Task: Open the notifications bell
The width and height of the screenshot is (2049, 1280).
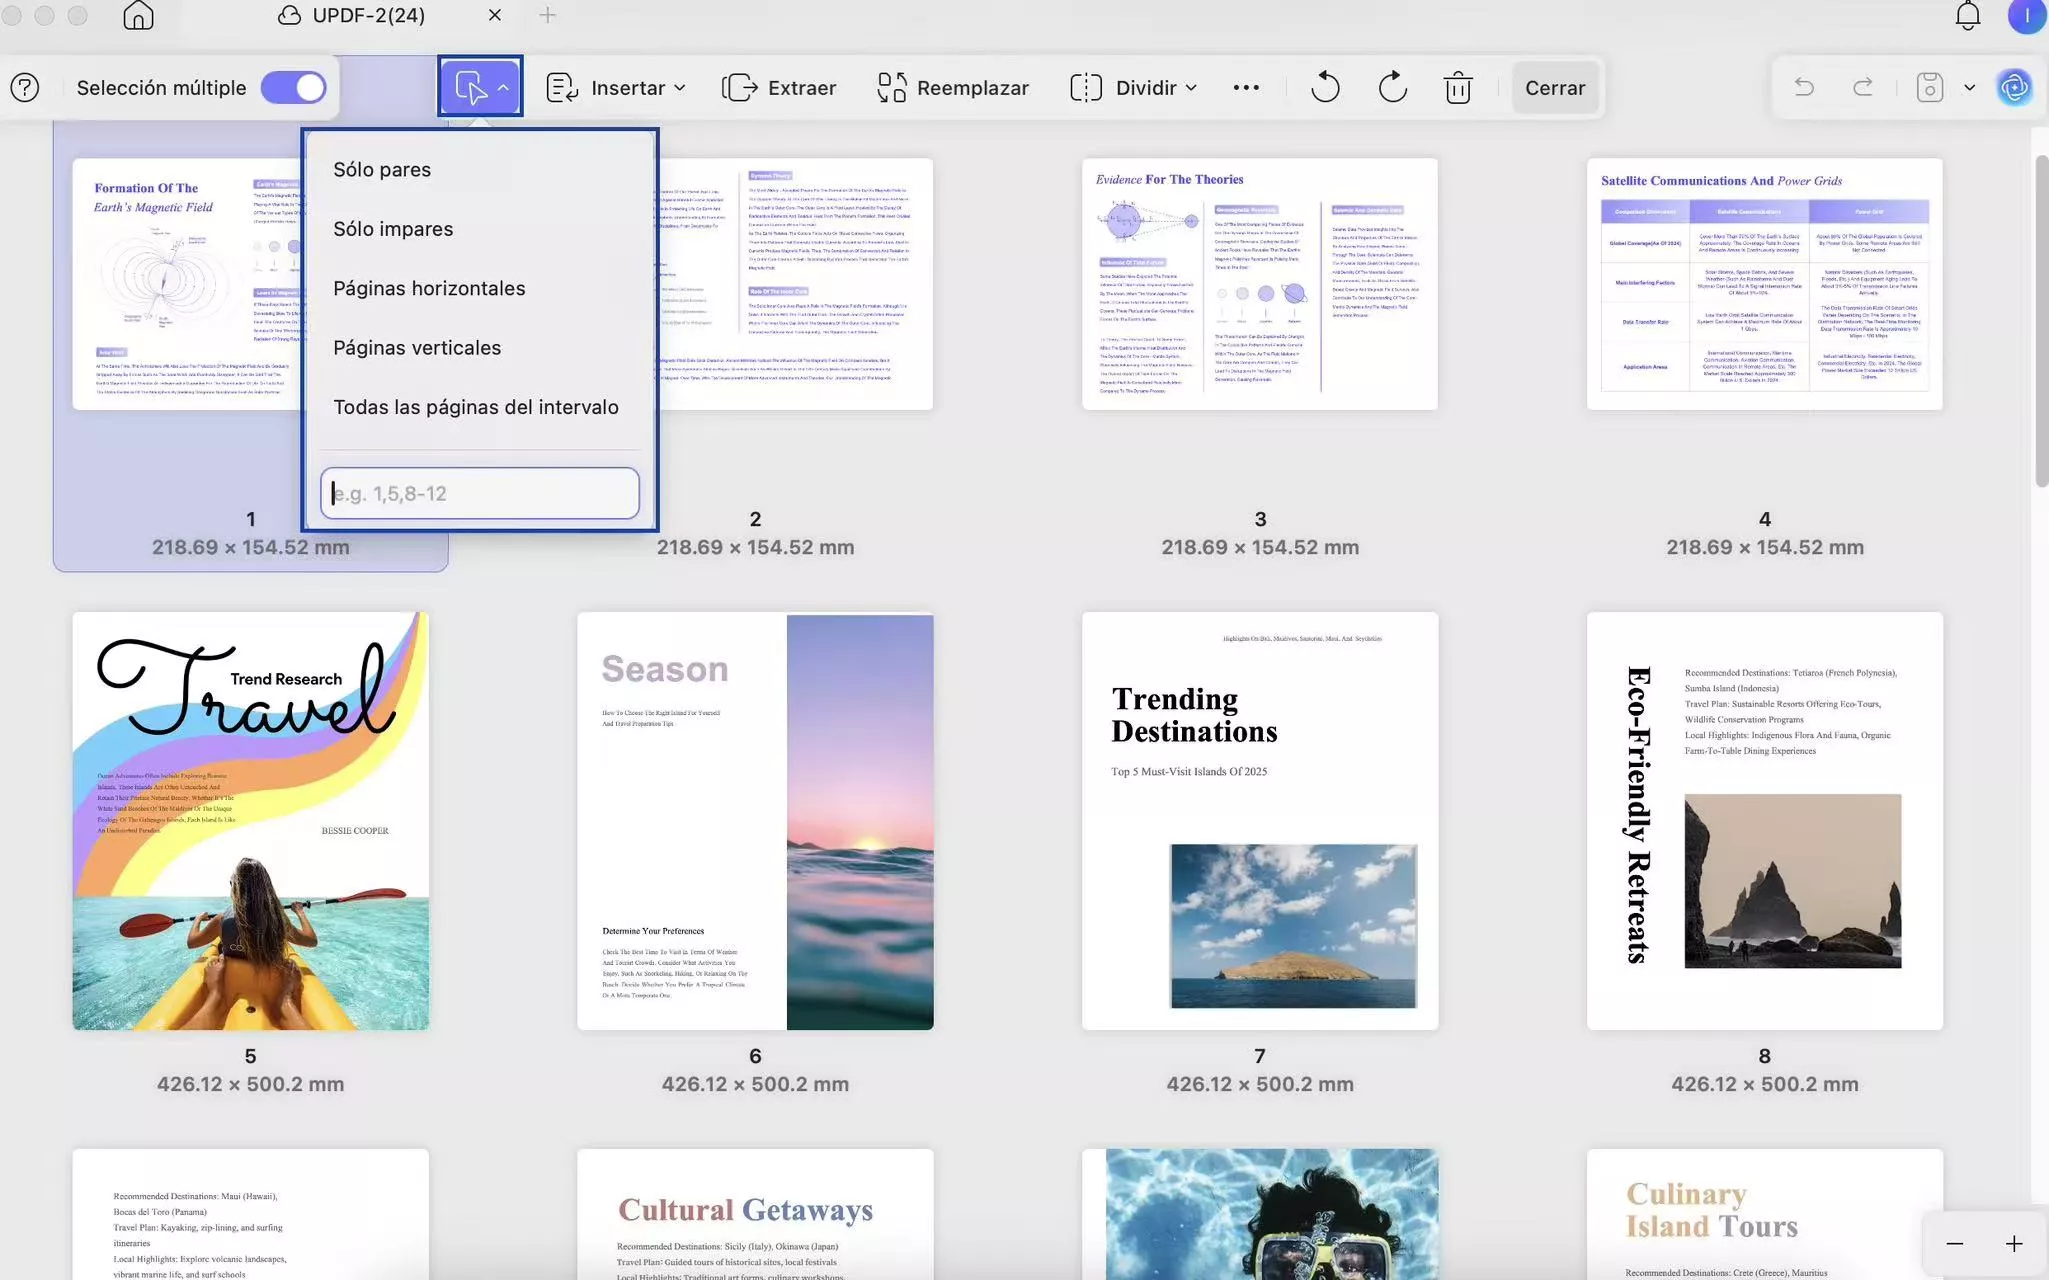Action: 1967,15
